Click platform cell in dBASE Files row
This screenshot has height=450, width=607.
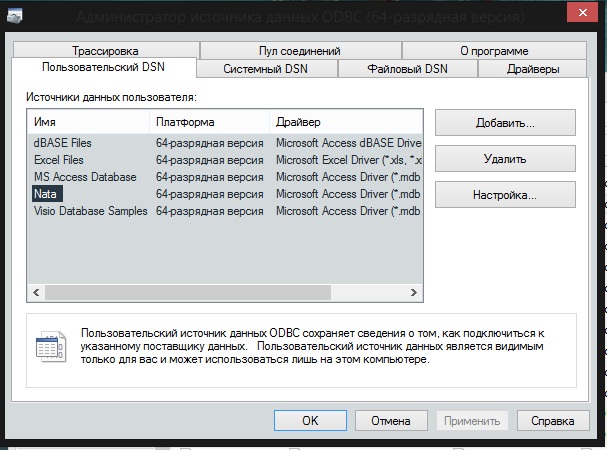(x=209, y=143)
